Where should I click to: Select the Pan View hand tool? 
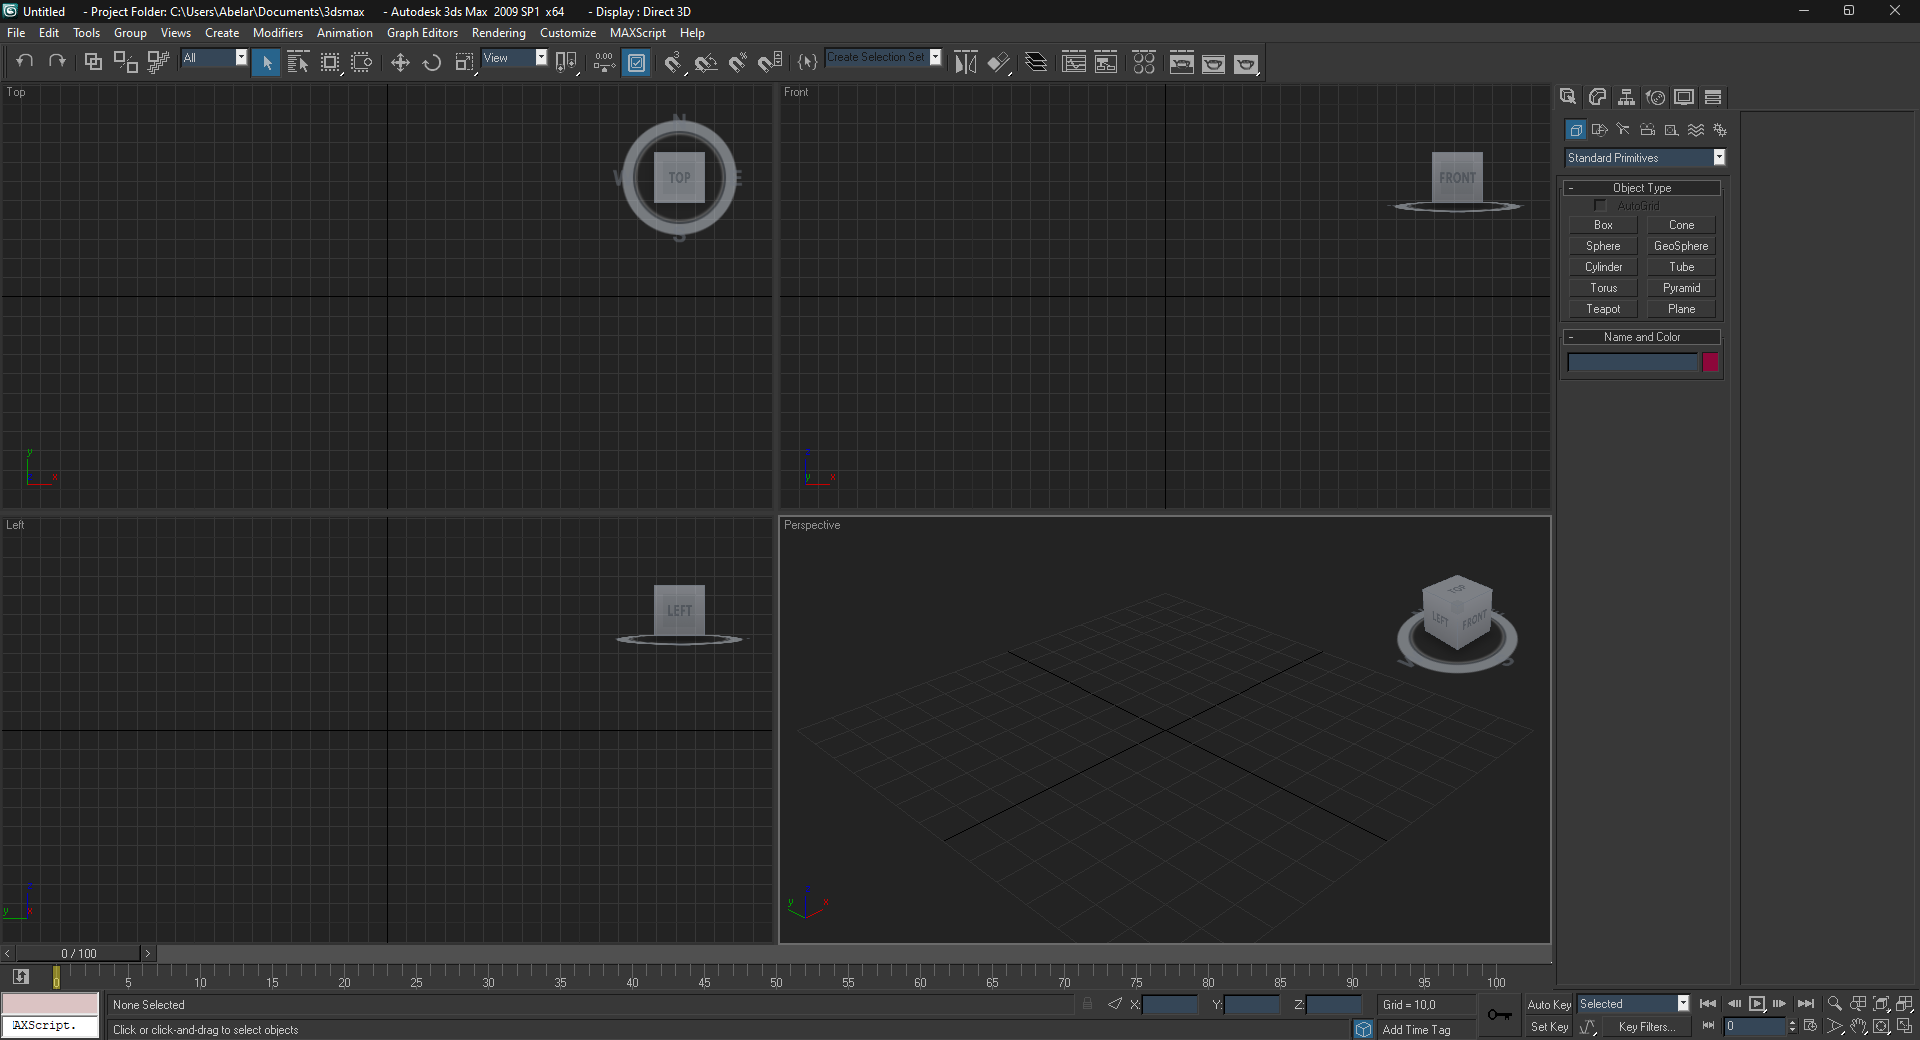coord(1858,1027)
